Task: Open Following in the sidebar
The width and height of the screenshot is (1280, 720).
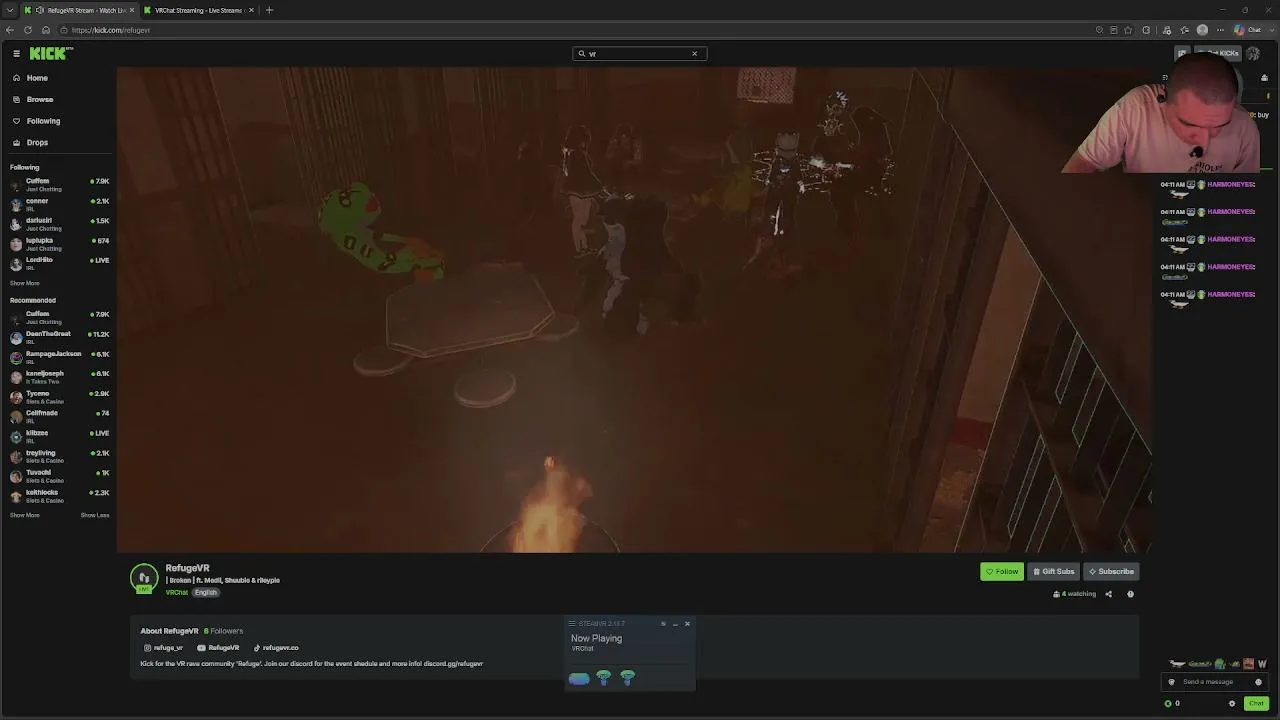Action: point(43,121)
